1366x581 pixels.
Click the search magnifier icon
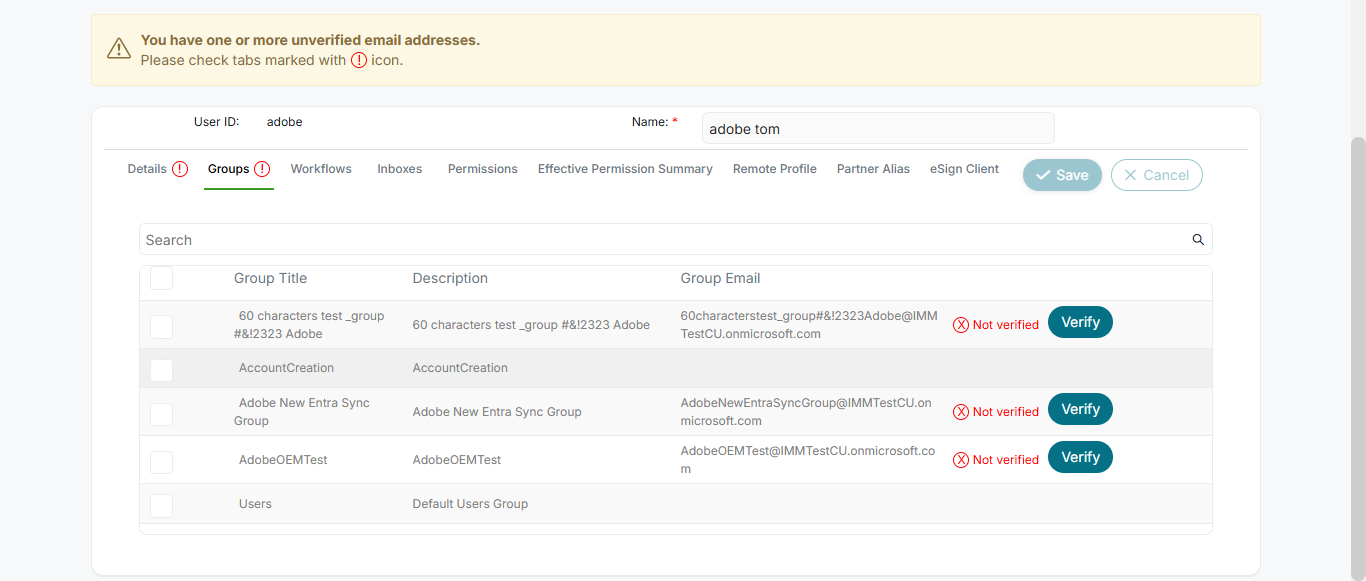[x=1198, y=240]
